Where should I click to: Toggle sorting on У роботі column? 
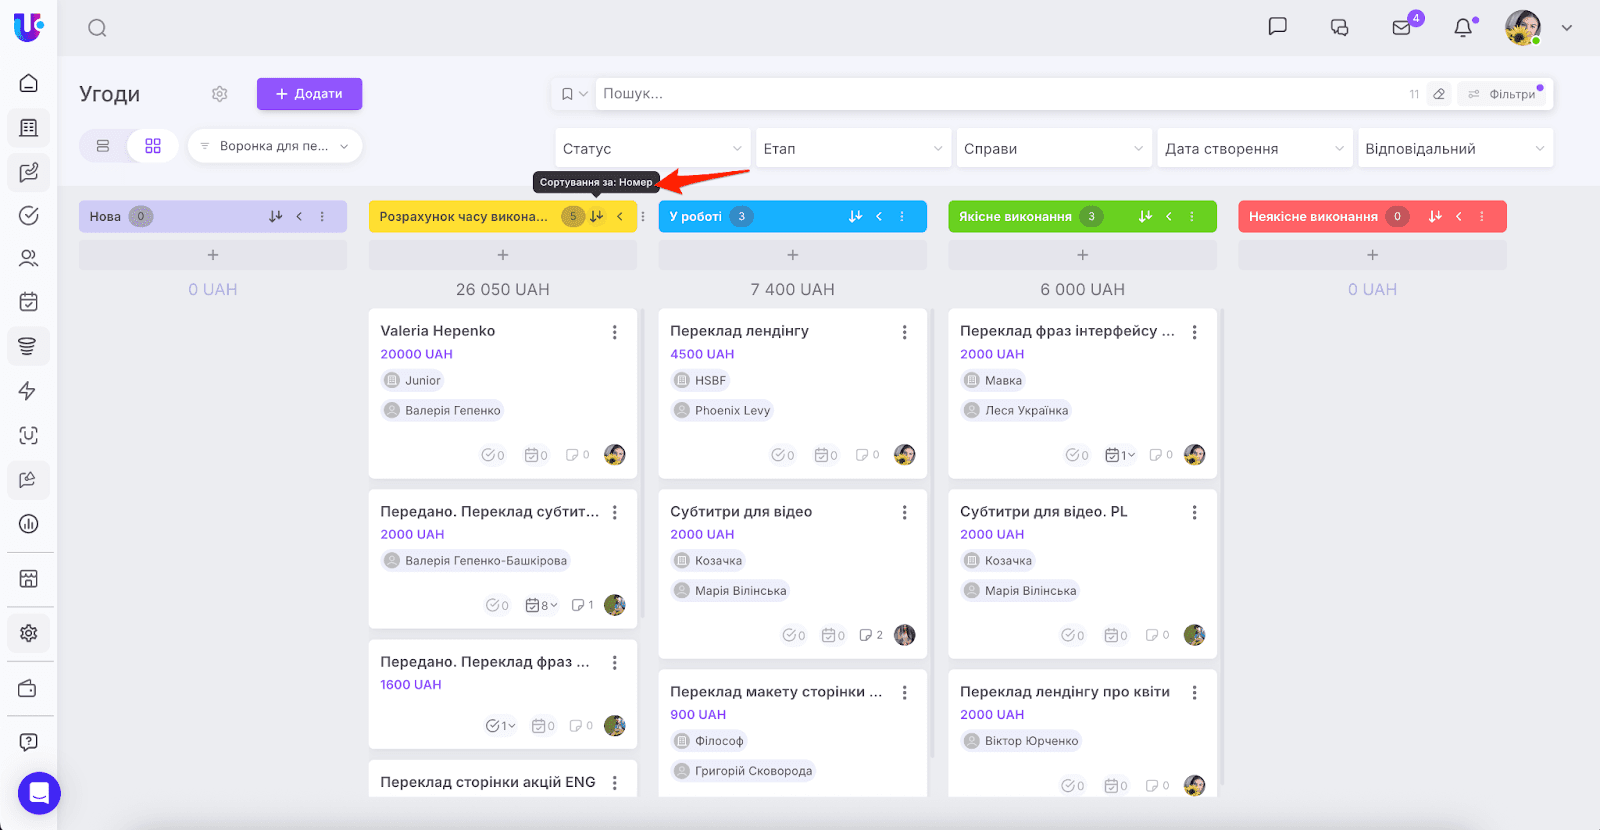click(855, 216)
